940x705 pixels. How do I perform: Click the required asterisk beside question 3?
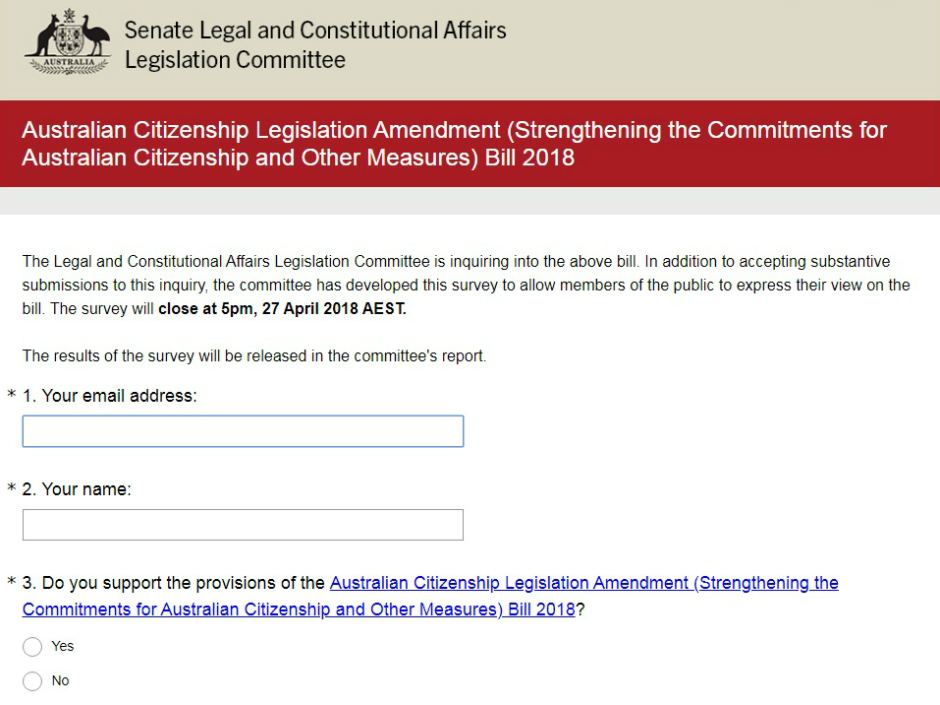(x=12, y=584)
